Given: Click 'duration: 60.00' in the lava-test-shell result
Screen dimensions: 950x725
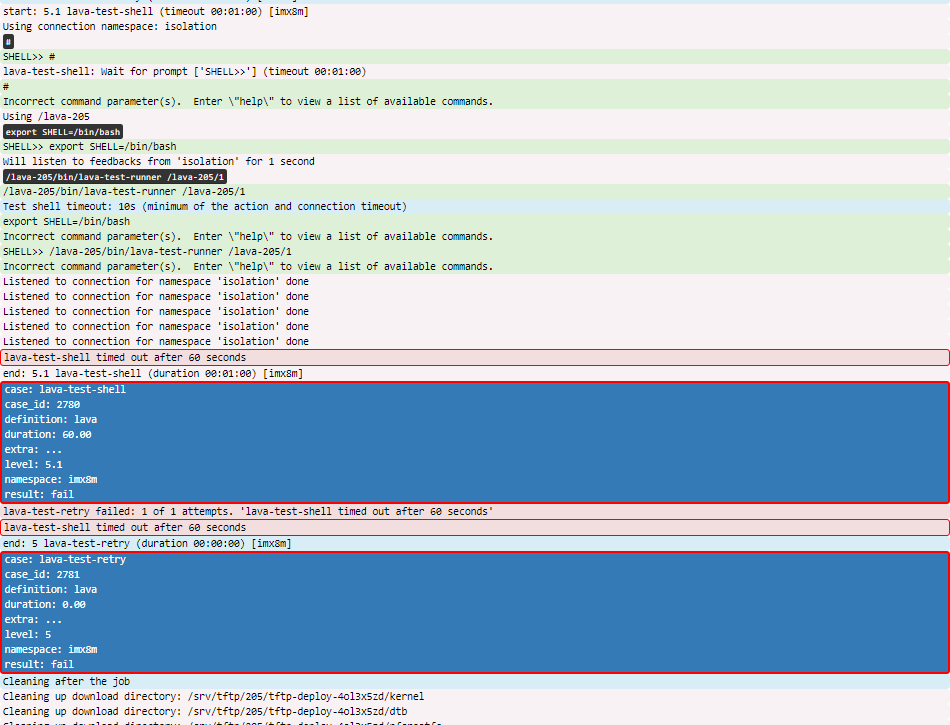Looking at the screenshot, I should click(x=48, y=434).
